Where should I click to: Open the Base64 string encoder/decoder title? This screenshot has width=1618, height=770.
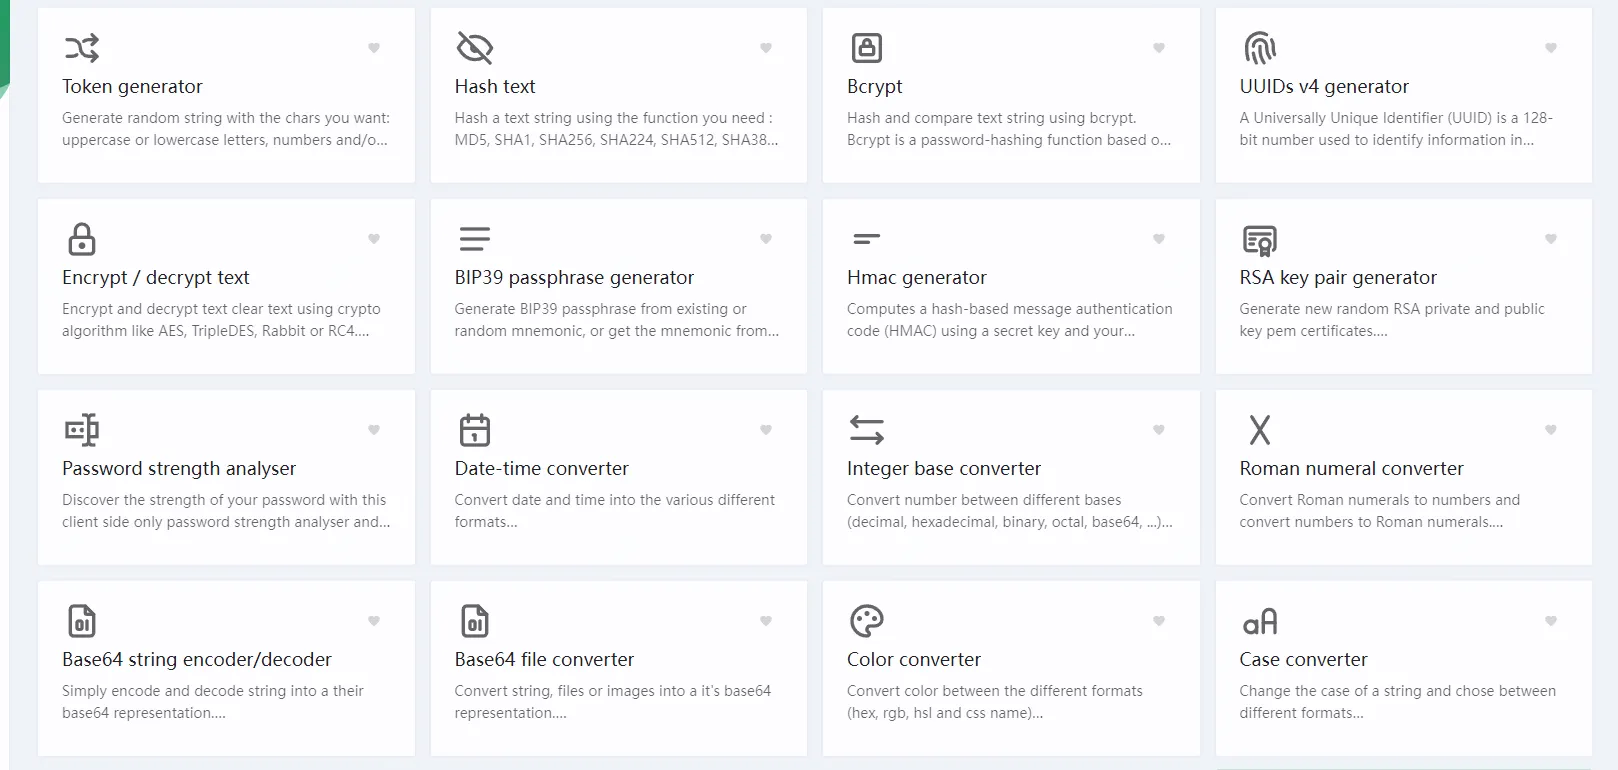tap(197, 660)
